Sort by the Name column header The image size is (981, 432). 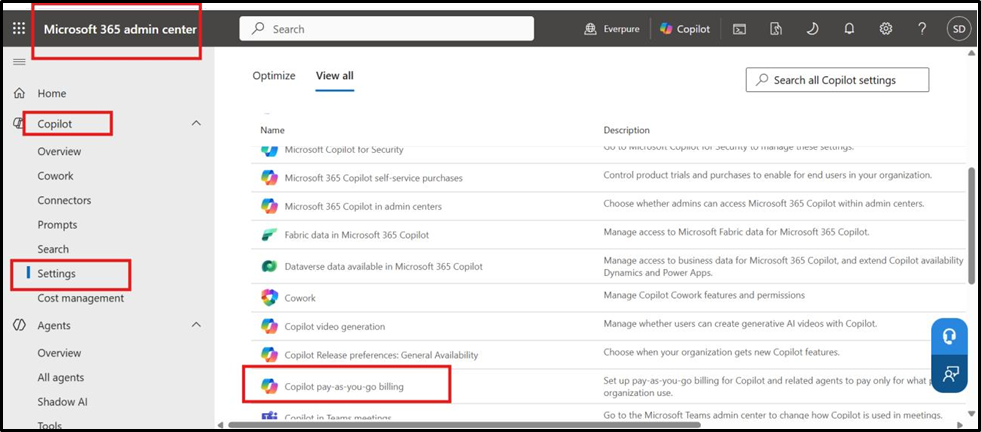click(x=272, y=130)
